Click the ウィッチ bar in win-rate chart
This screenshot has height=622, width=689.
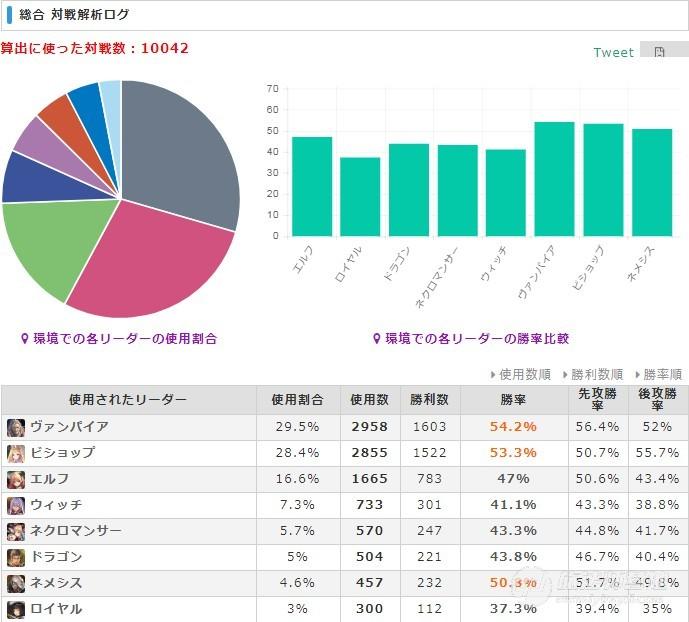506,193
